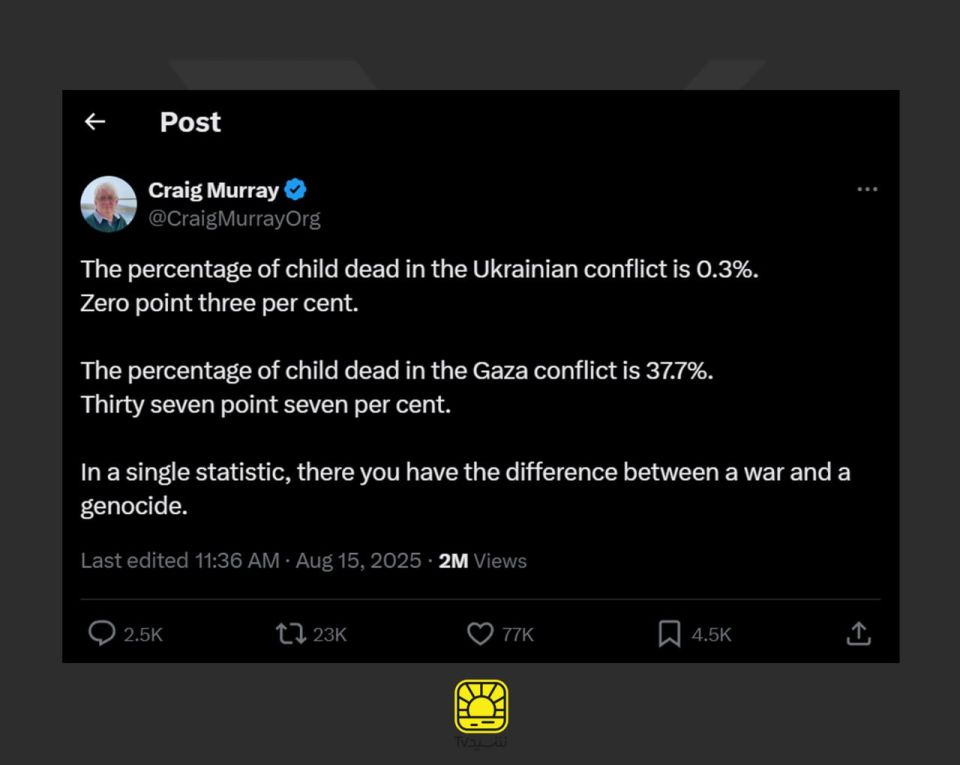Click the Aug 15, 2025 date
The height and width of the screenshot is (765, 960).
click(358, 561)
